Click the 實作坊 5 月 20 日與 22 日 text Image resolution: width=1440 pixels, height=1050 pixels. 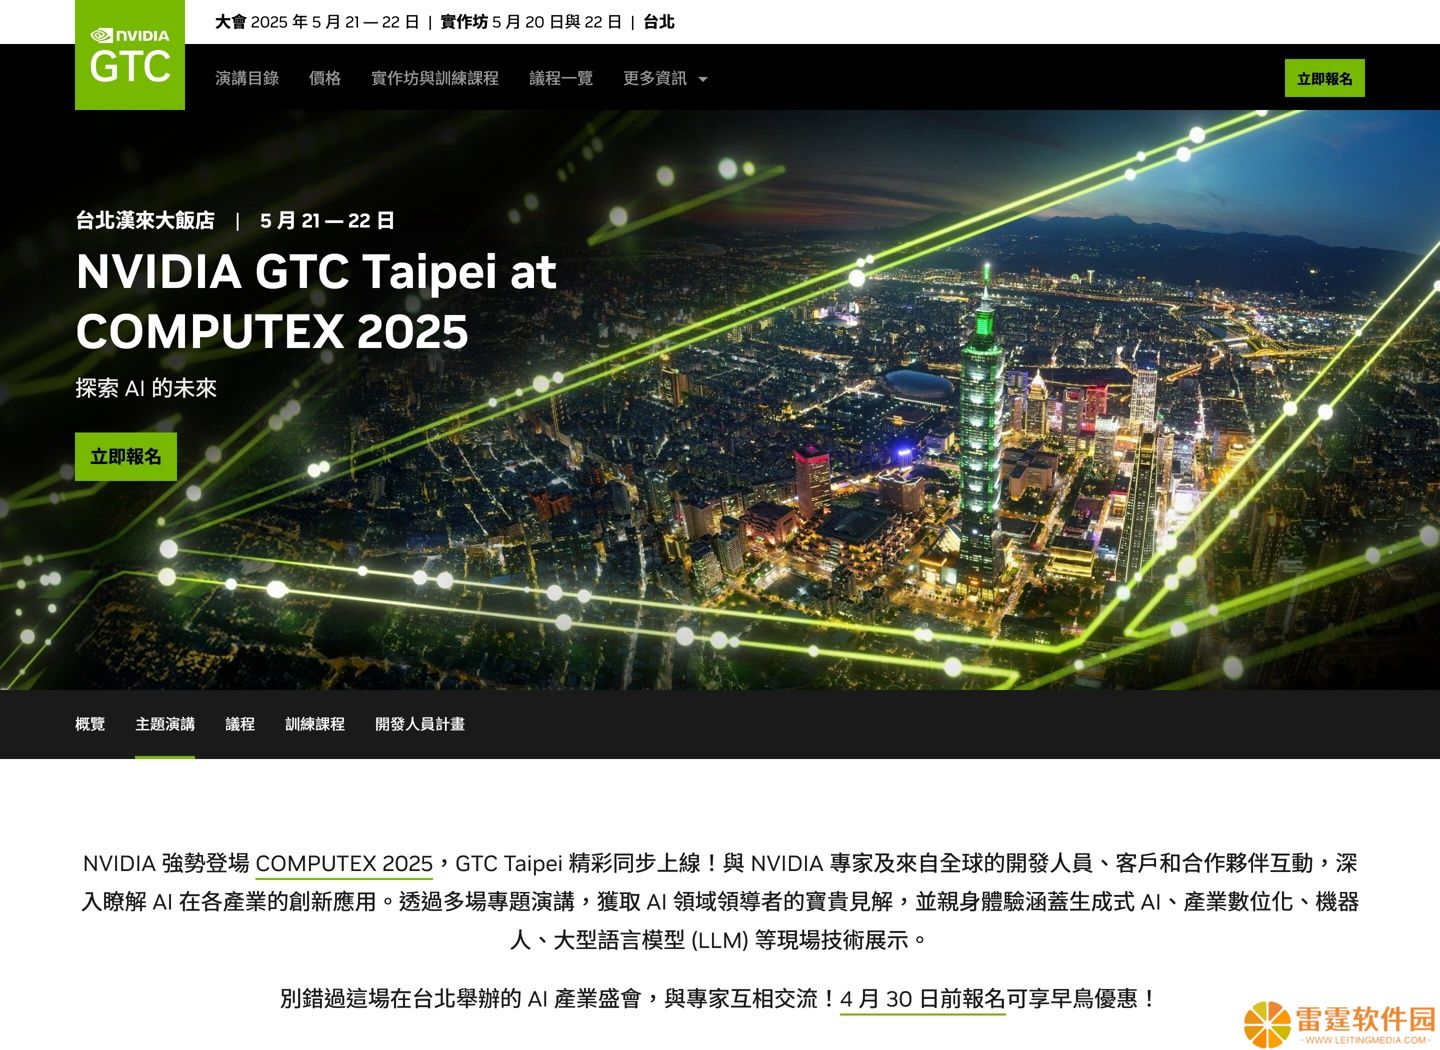point(531,22)
